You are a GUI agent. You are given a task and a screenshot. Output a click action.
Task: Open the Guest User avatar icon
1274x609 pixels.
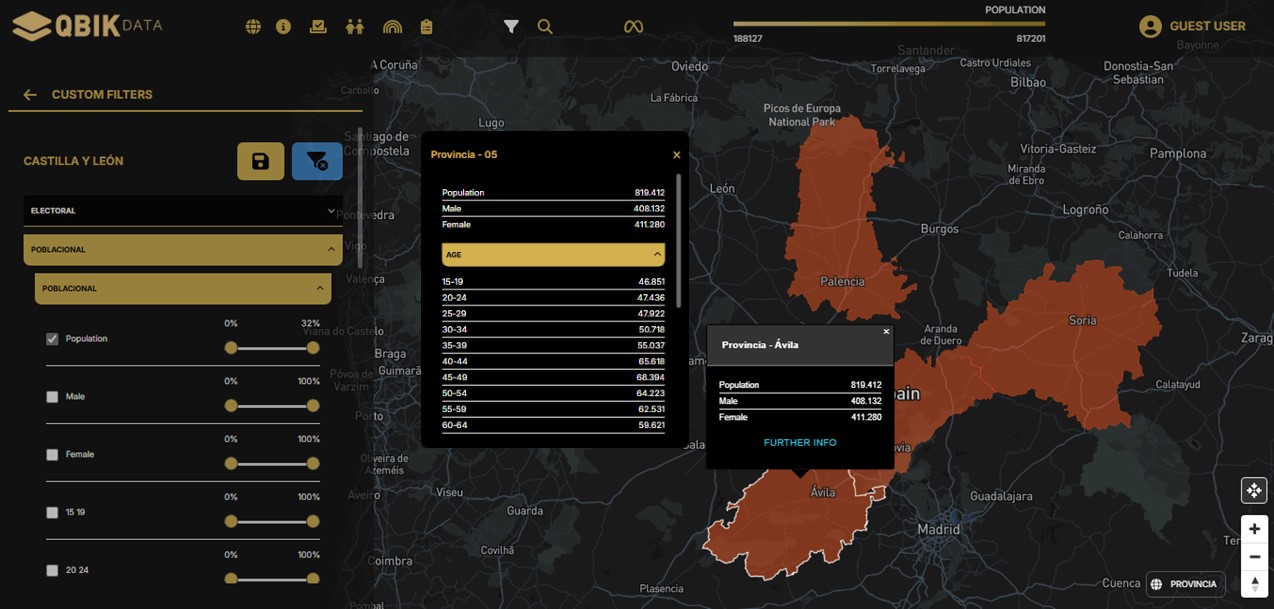coord(1150,27)
